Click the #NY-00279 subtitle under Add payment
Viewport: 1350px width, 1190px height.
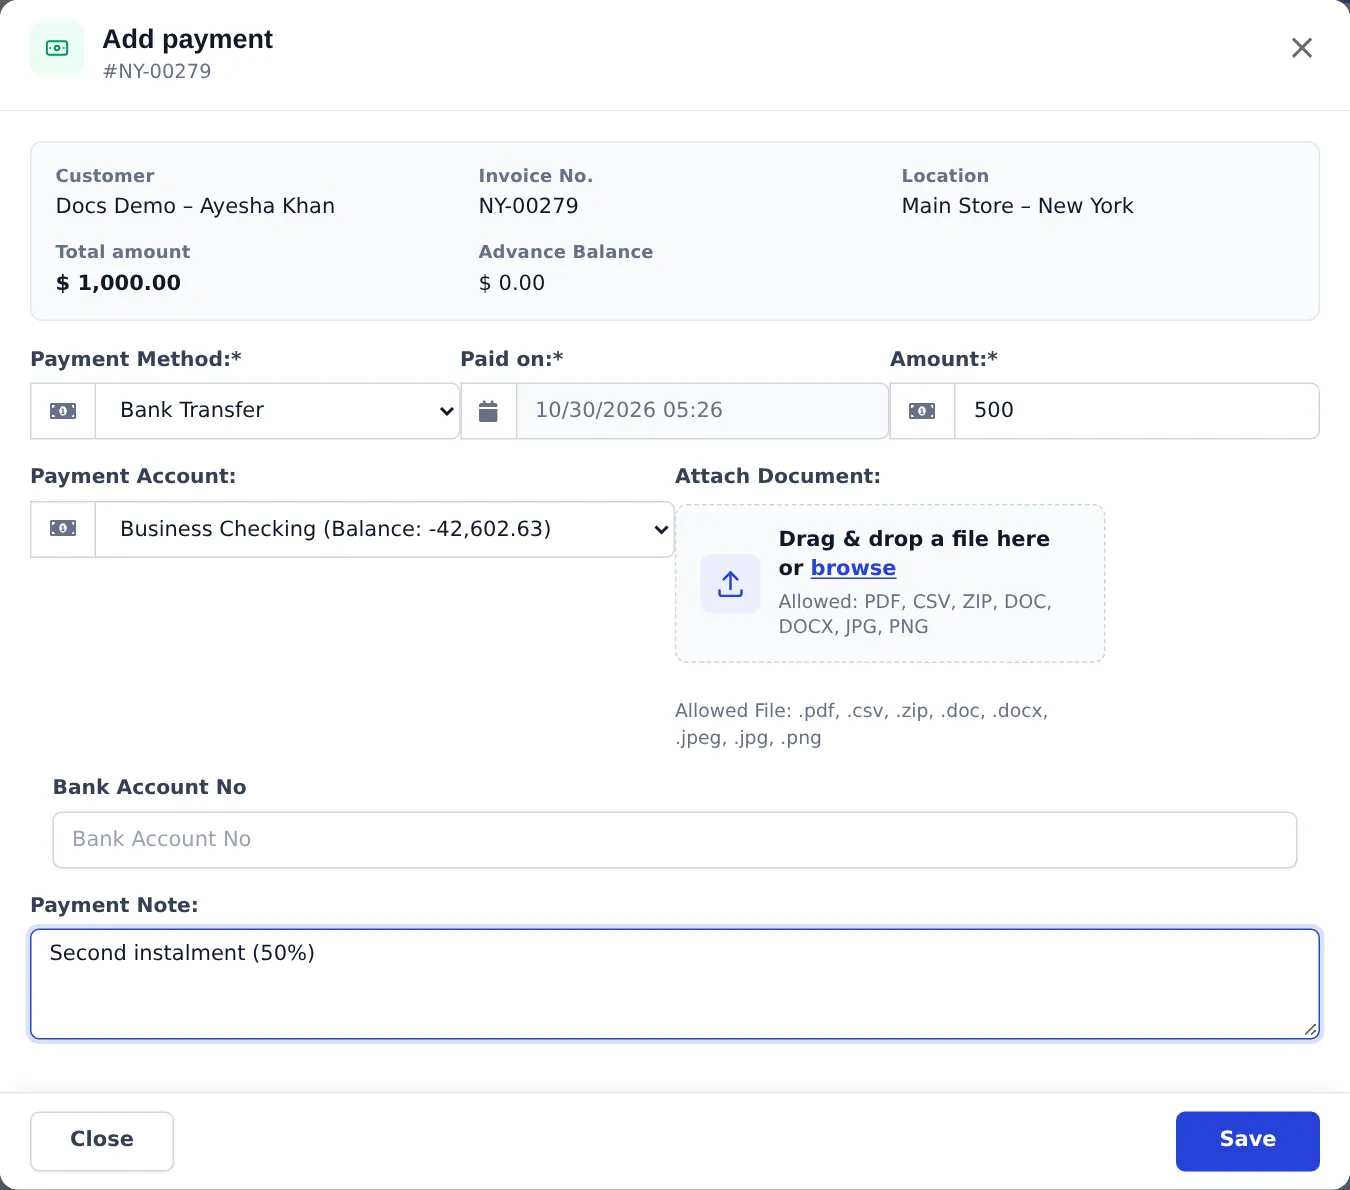(x=157, y=71)
